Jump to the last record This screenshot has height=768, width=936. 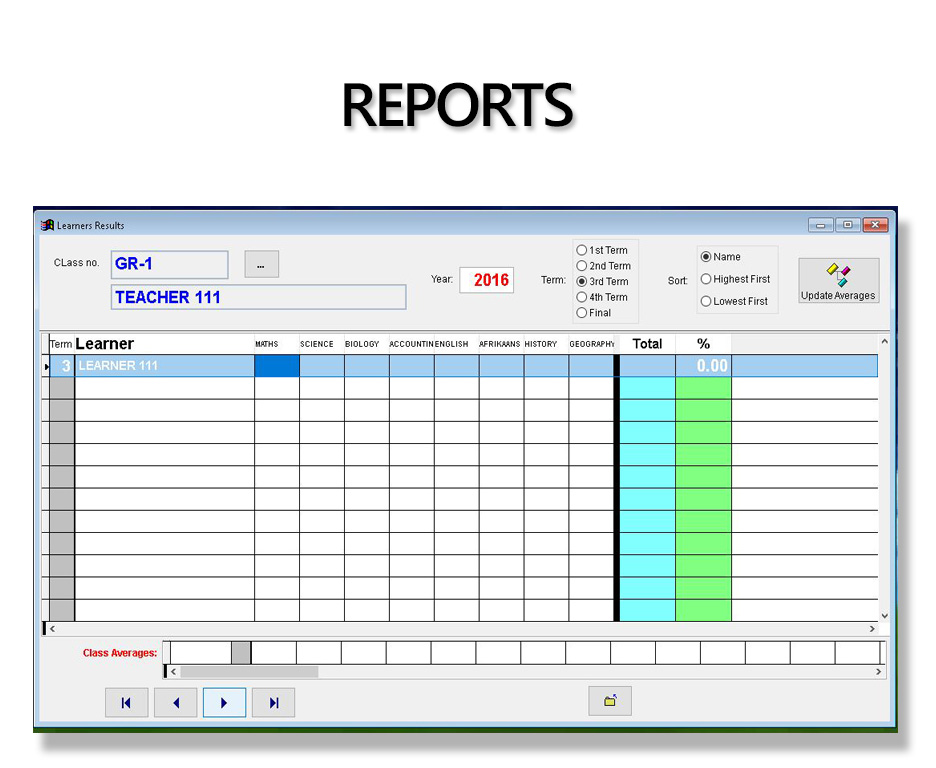[x=273, y=703]
